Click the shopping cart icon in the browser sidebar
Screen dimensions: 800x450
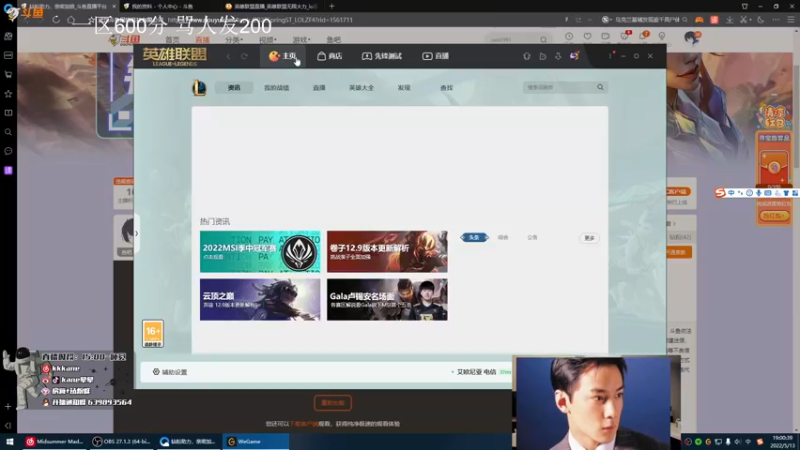coord(8,74)
